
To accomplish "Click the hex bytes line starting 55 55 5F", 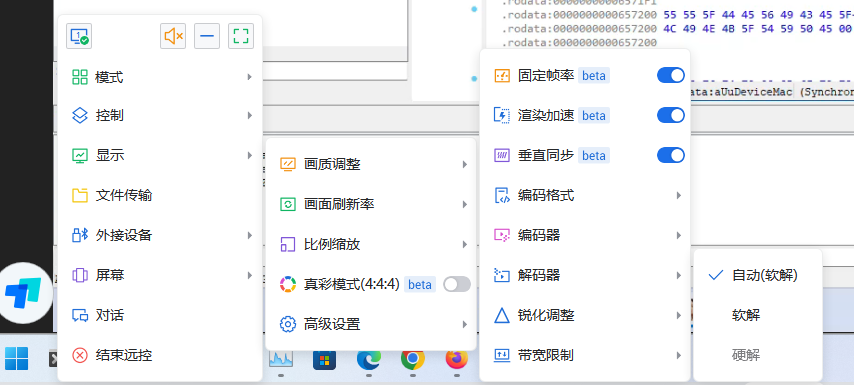I will [x=759, y=15].
